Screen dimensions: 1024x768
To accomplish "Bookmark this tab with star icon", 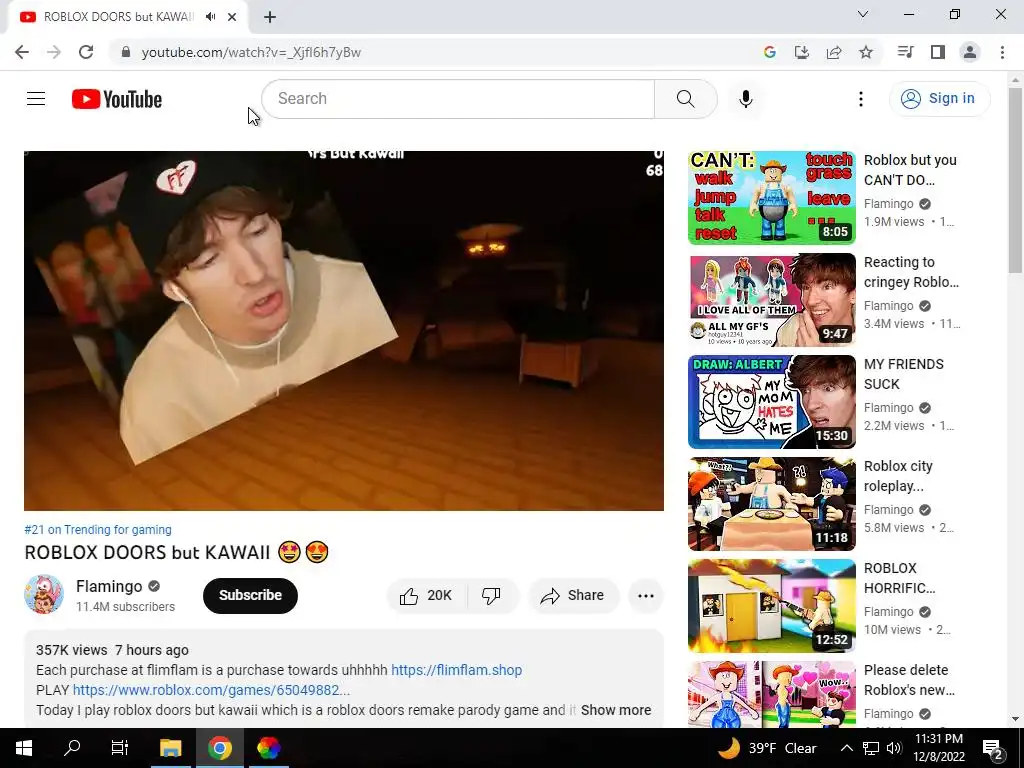I will click(866, 52).
